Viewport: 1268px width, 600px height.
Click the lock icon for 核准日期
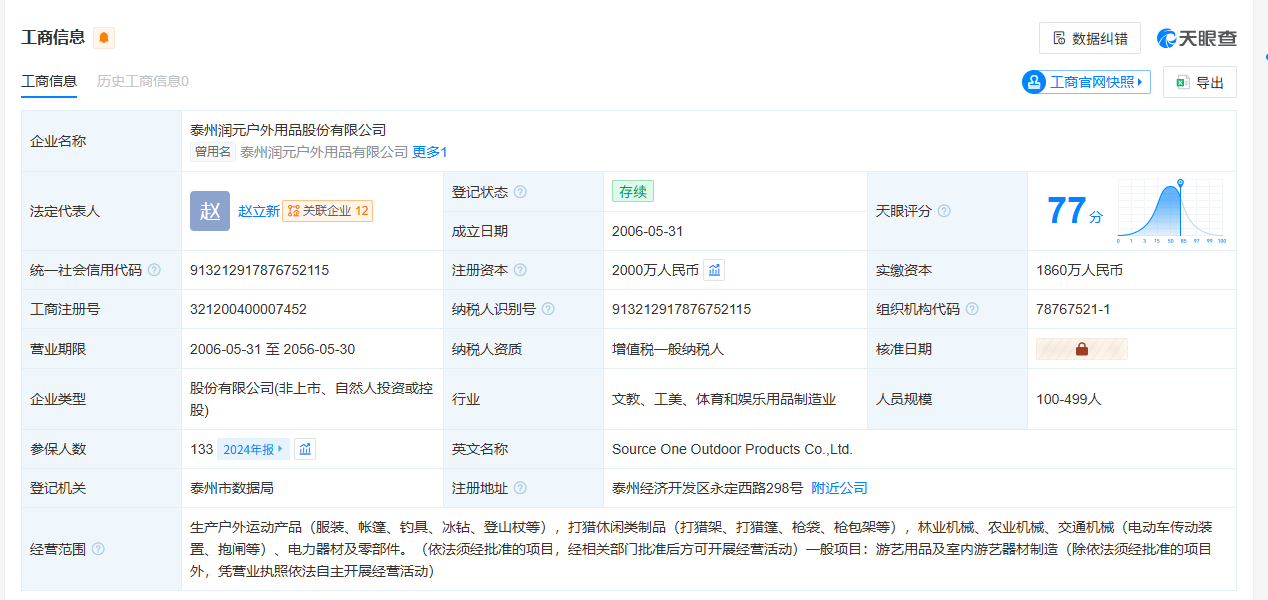pyautogui.click(x=1081, y=349)
